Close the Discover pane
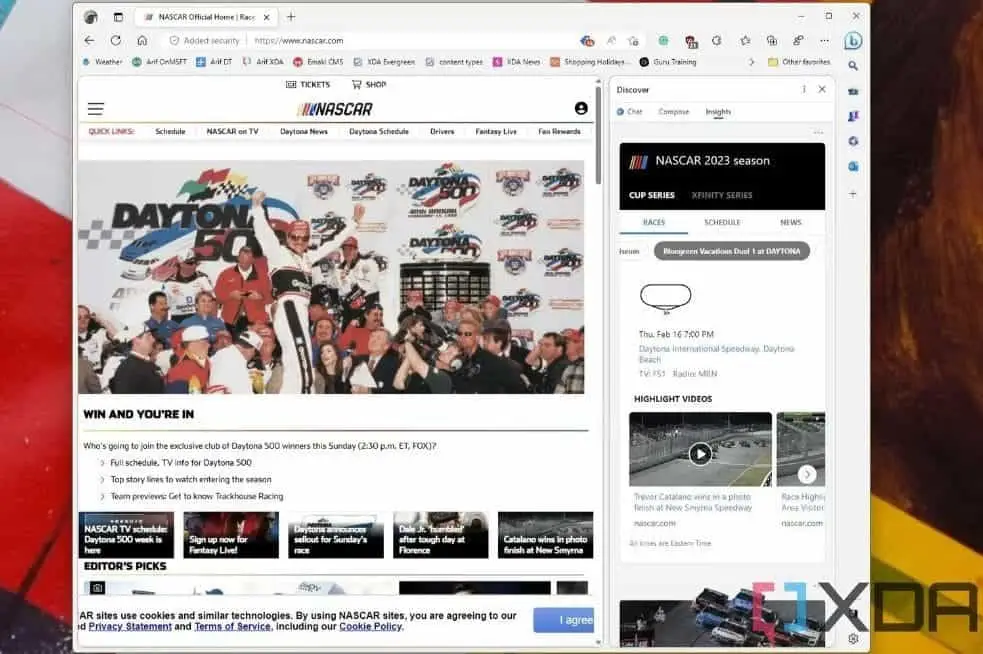Screen dimensions: 983x654 point(822,90)
